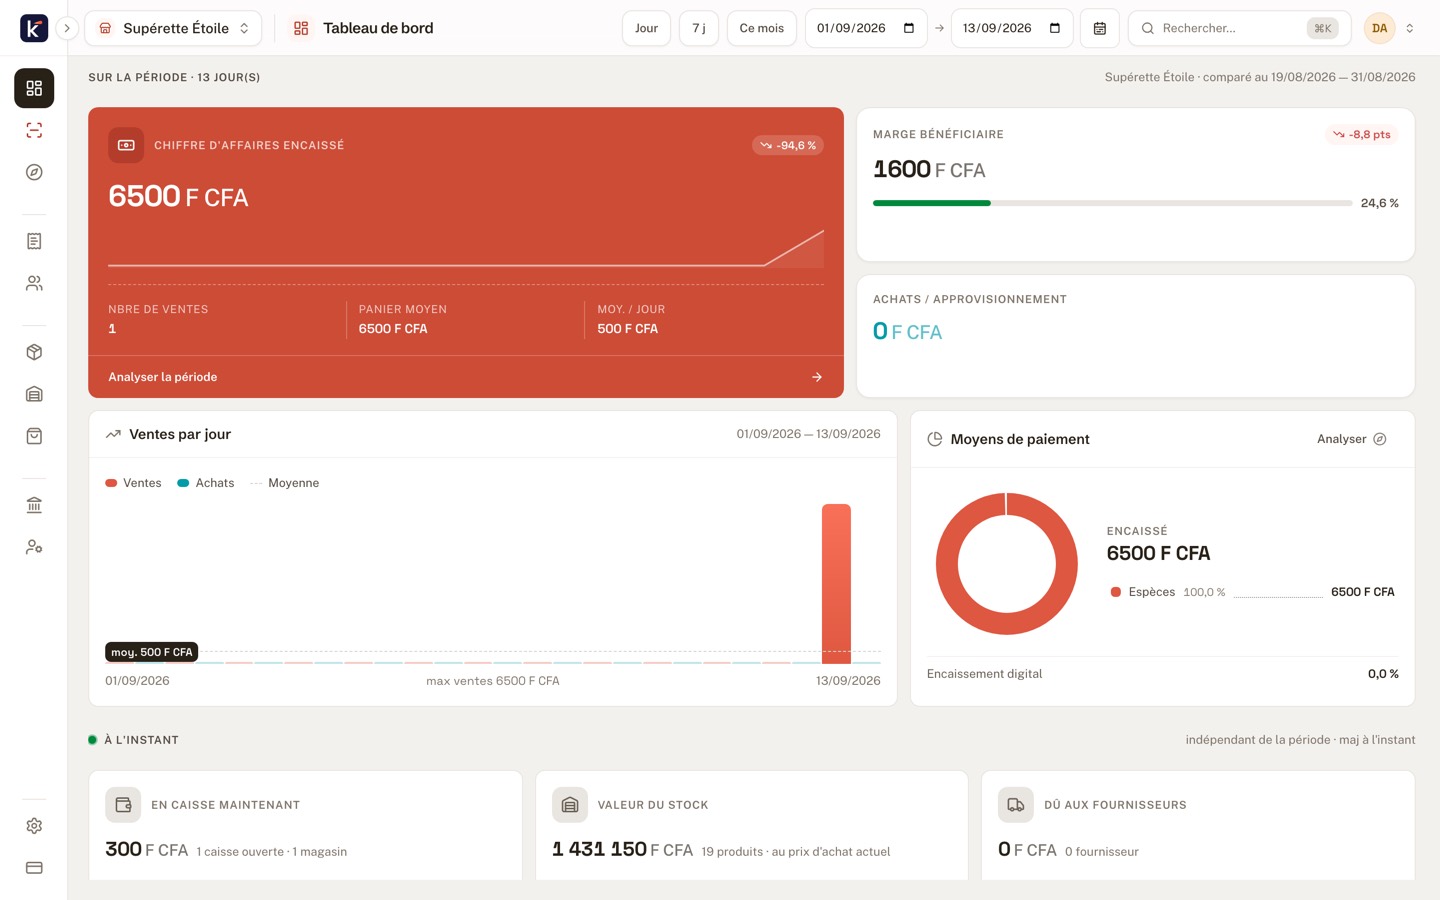Click the wallet icon on En caisse maintenant
The image size is (1440, 900).
(123, 804)
